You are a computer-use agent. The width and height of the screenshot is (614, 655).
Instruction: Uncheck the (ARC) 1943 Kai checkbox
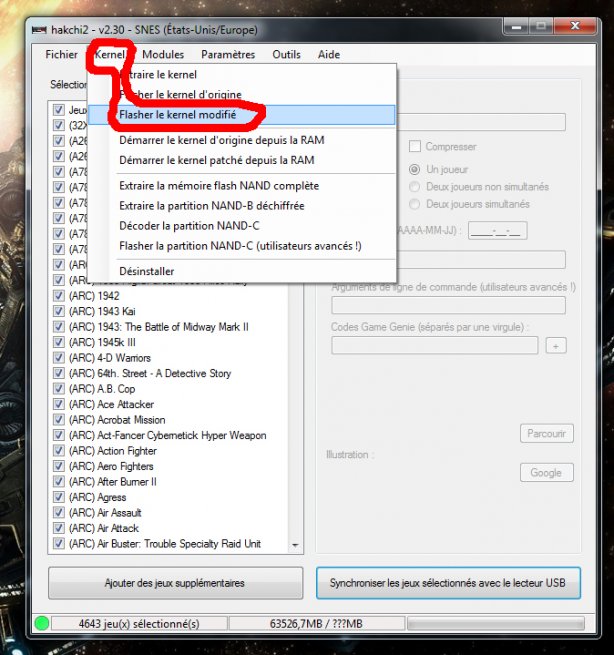[x=58, y=311]
